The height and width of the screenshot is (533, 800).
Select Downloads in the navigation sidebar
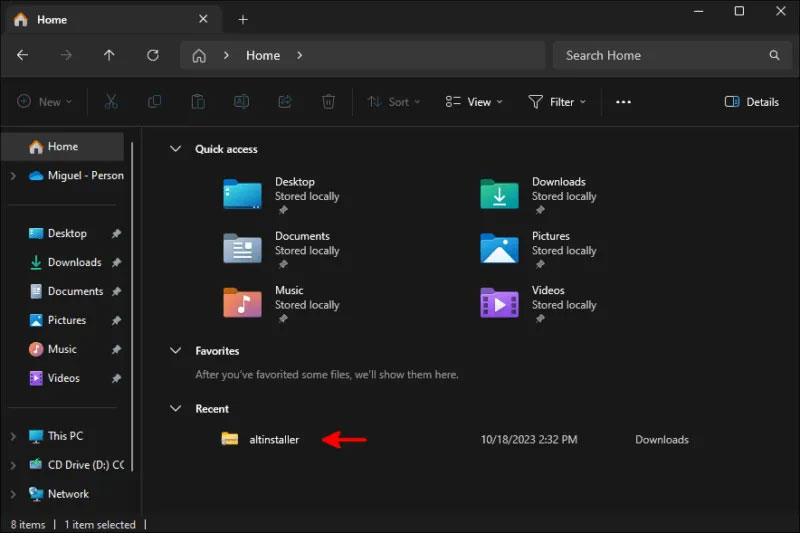[x=74, y=262]
